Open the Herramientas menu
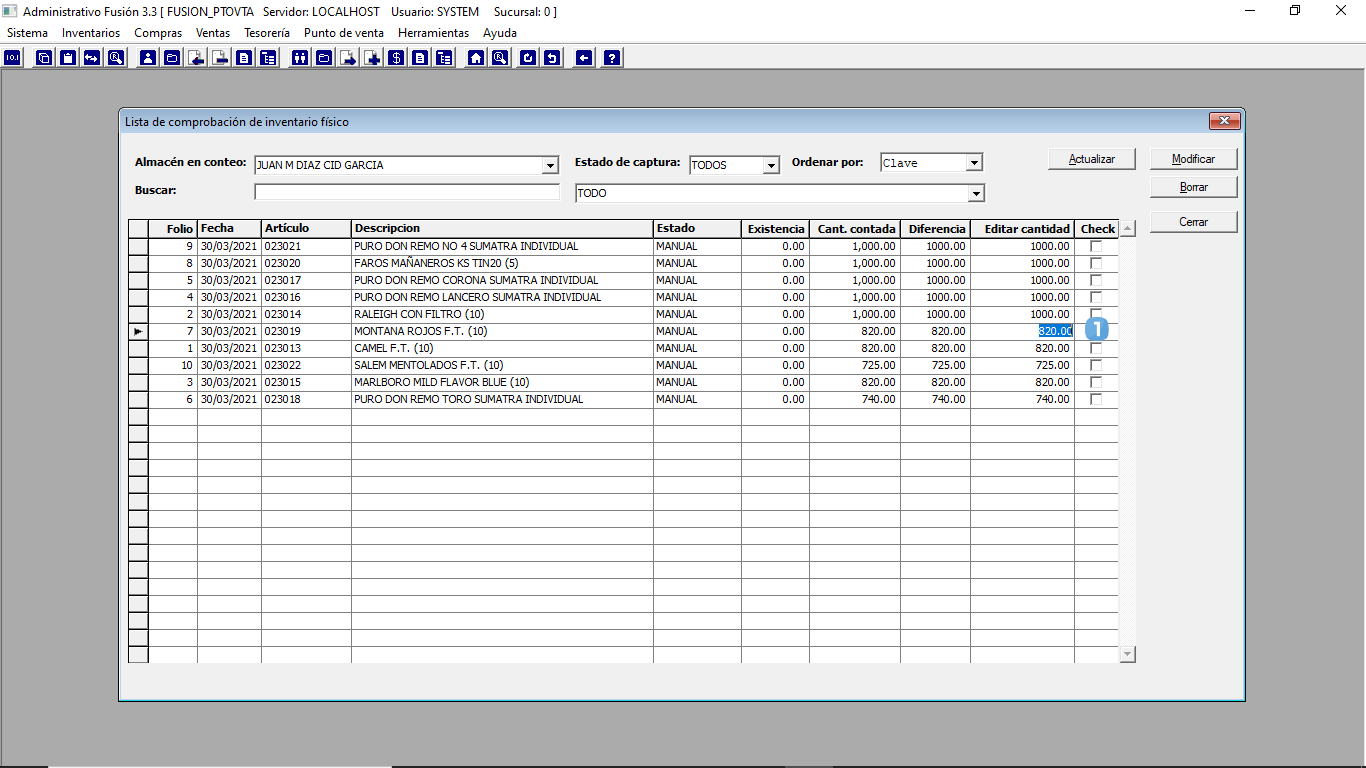The height and width of the screenshot is (768, 1366). click(434, 33)
